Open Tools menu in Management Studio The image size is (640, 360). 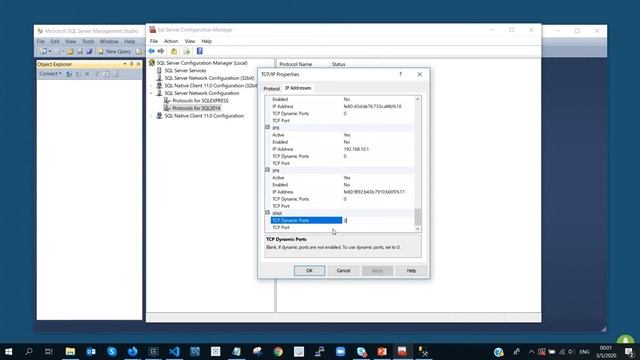(88, 41)
